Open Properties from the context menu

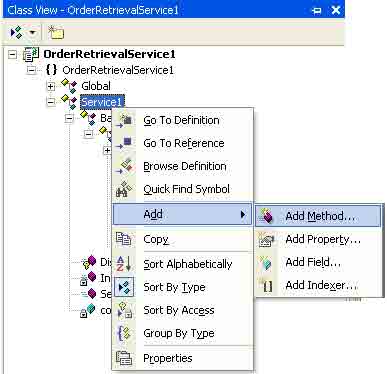click(183, 358)
